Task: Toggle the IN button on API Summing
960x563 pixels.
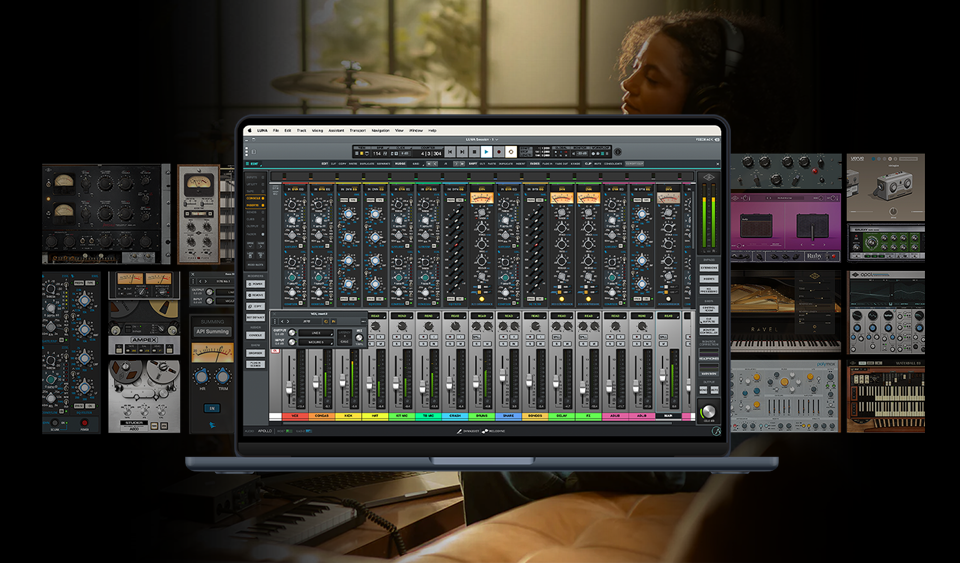Action: click(211, 408)
